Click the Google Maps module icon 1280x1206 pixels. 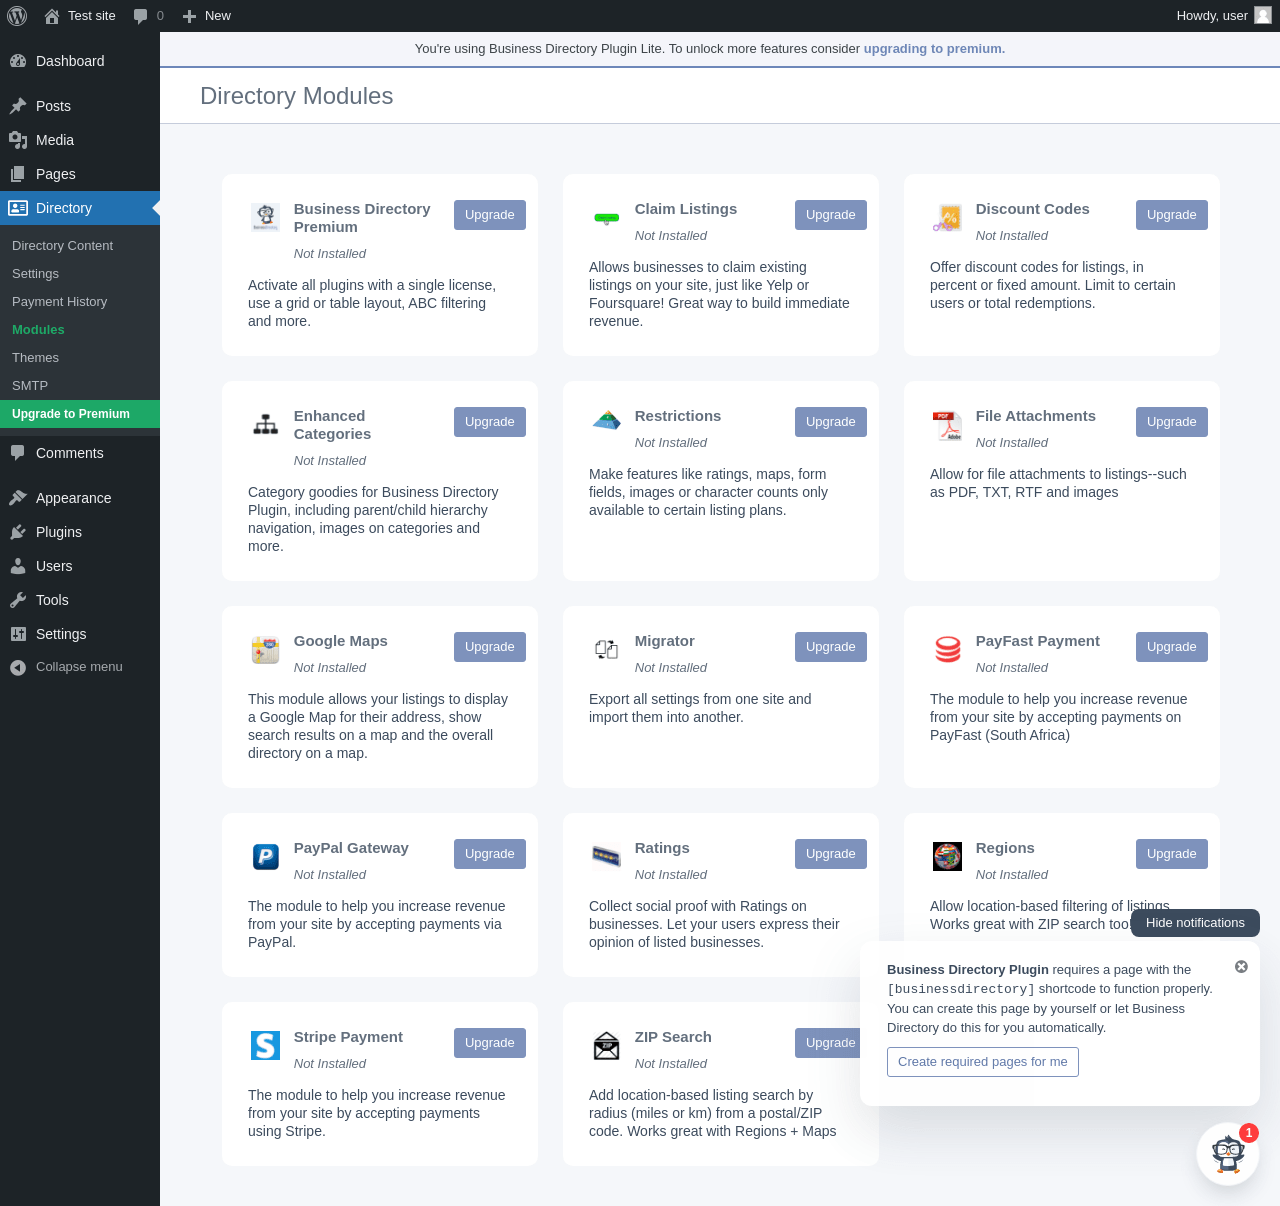266,649
